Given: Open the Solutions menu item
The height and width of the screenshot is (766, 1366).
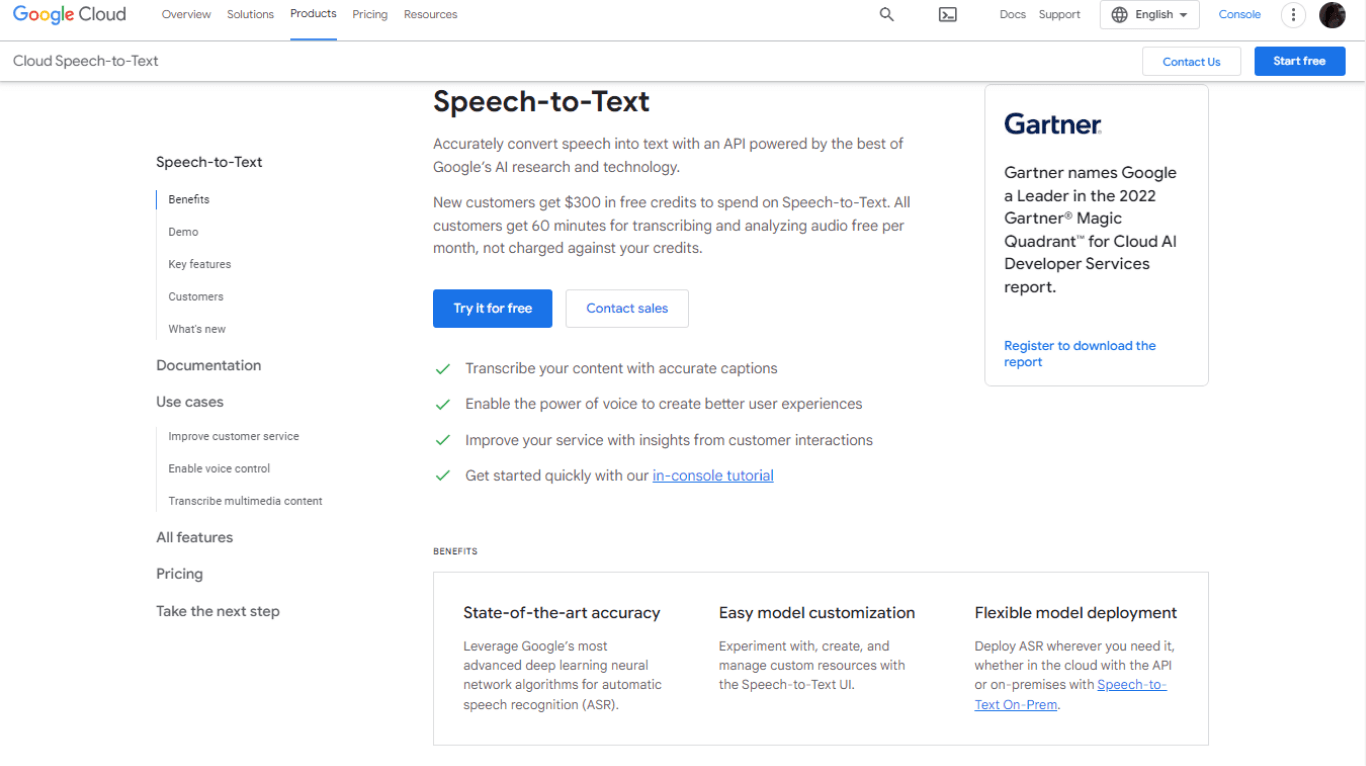Looking at the screenshot, I should pyautogui.click(x=250, y=15).
